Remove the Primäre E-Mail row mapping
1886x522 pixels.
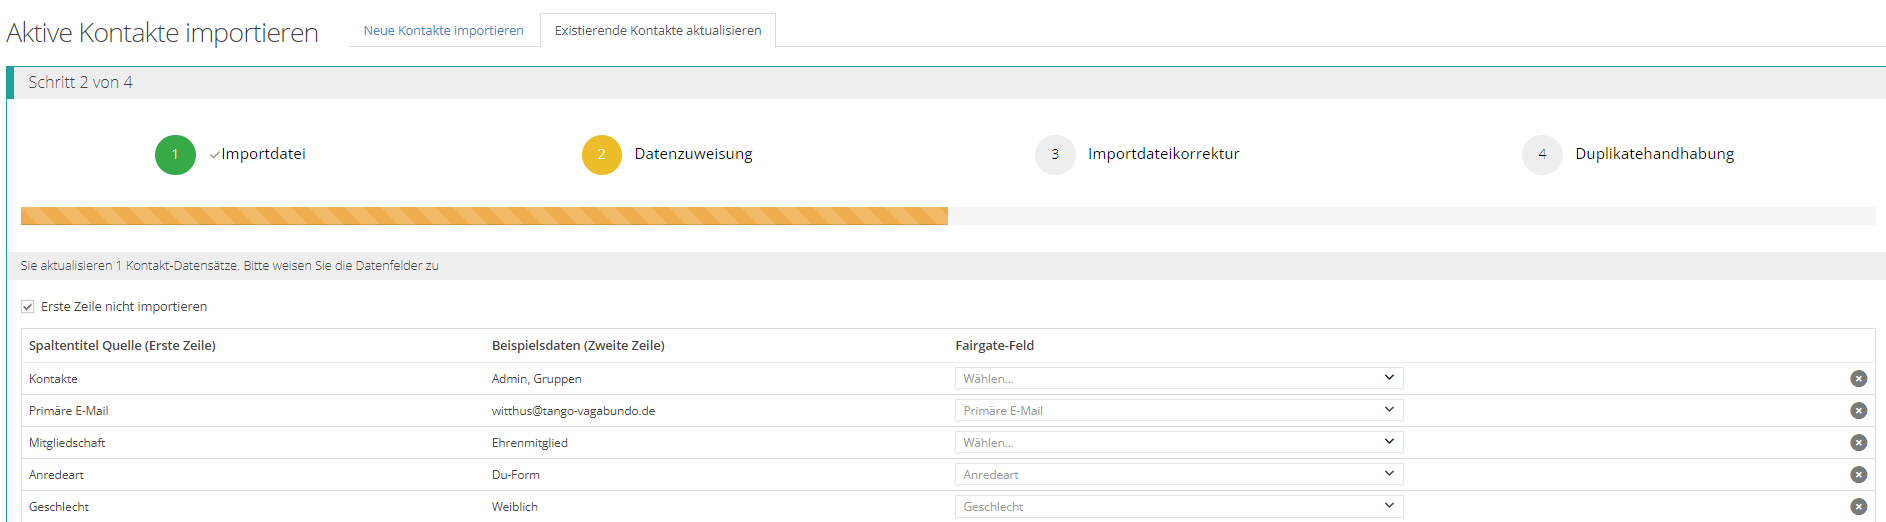click(x=1858, y=411)
